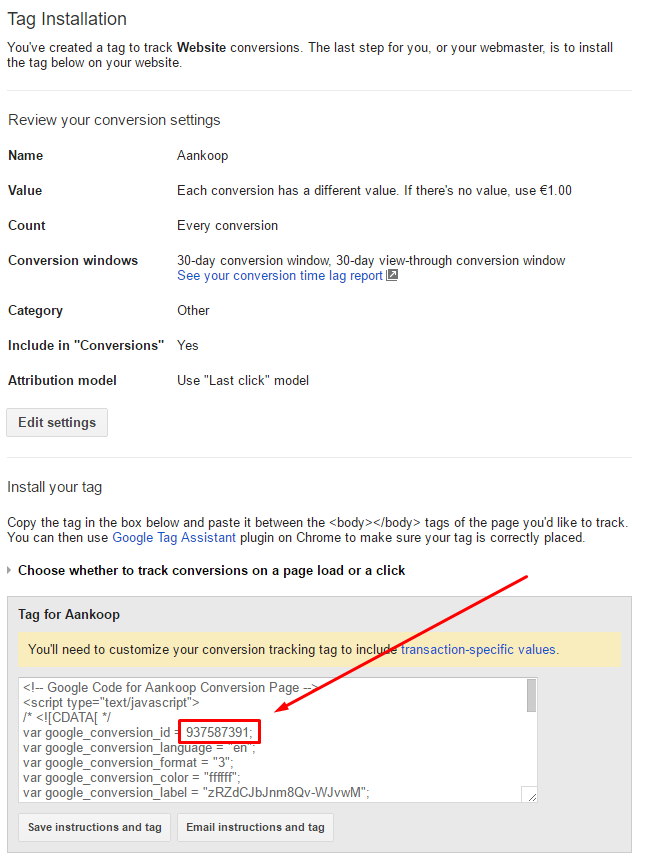The width and height of the screenshot is (649, 864).
Task: Click Save instructions and tag
Action: [94, 827]
